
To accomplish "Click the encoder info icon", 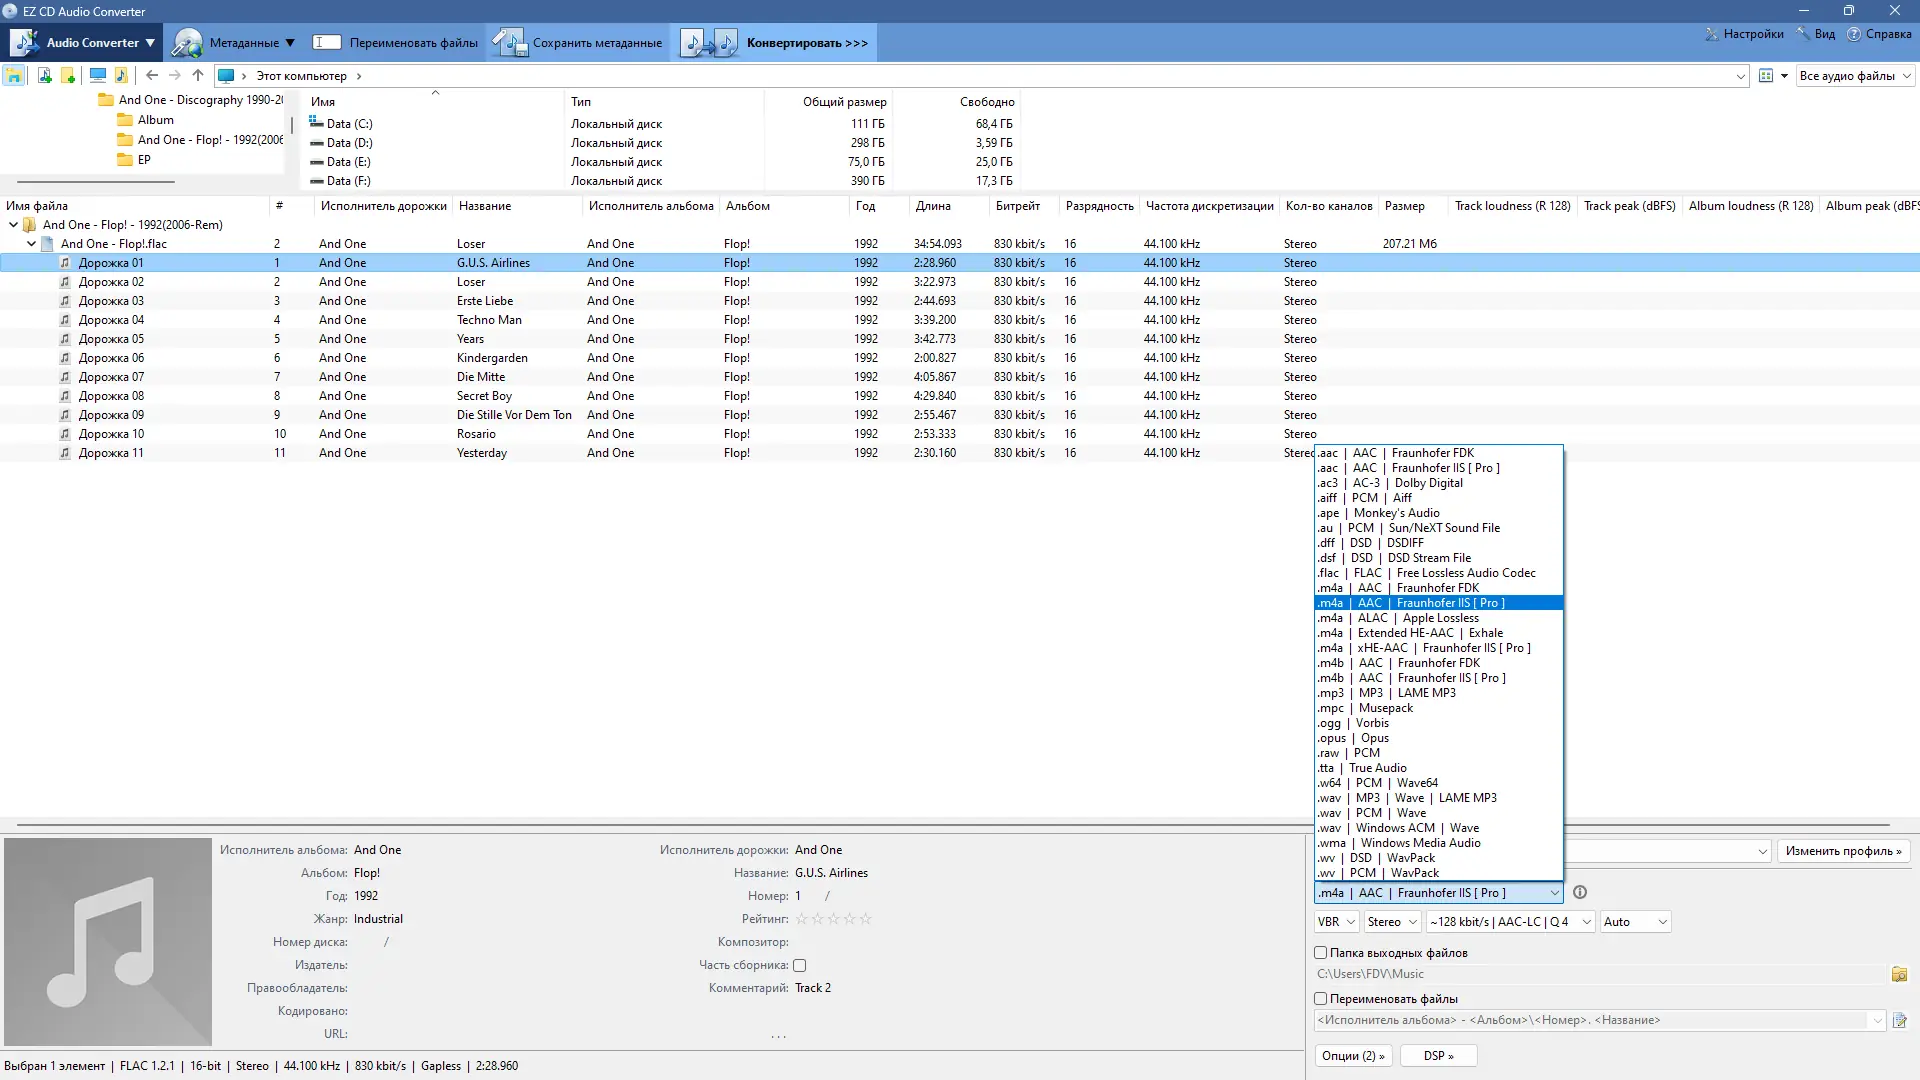I will click(x=1580, y=893).
